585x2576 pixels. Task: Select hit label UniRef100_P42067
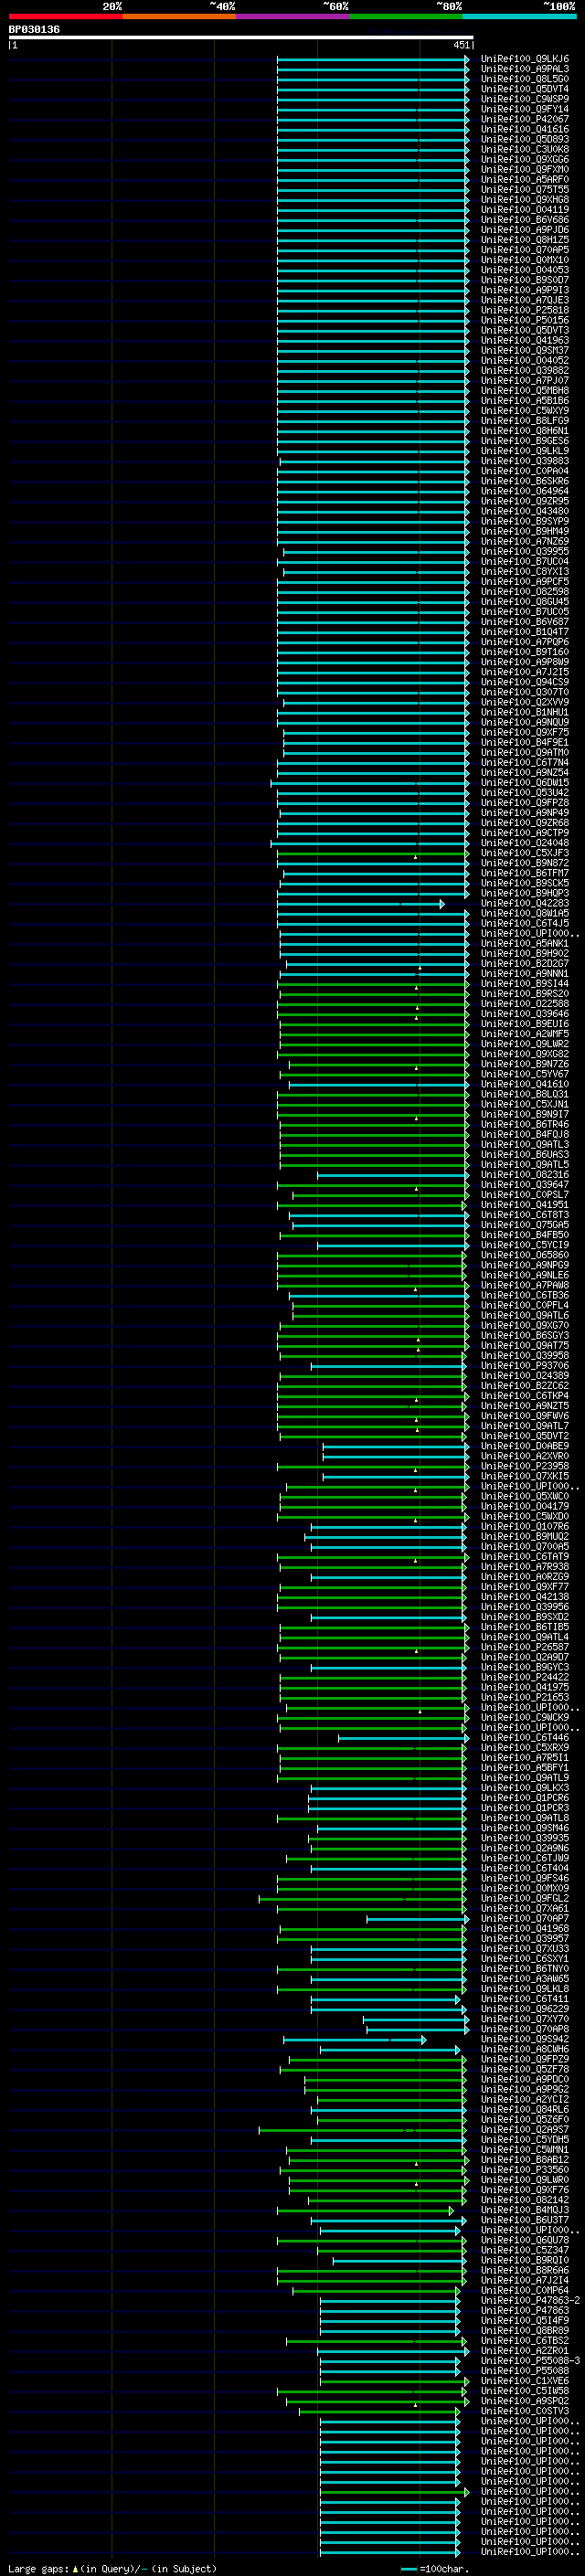tap(525, 119)
